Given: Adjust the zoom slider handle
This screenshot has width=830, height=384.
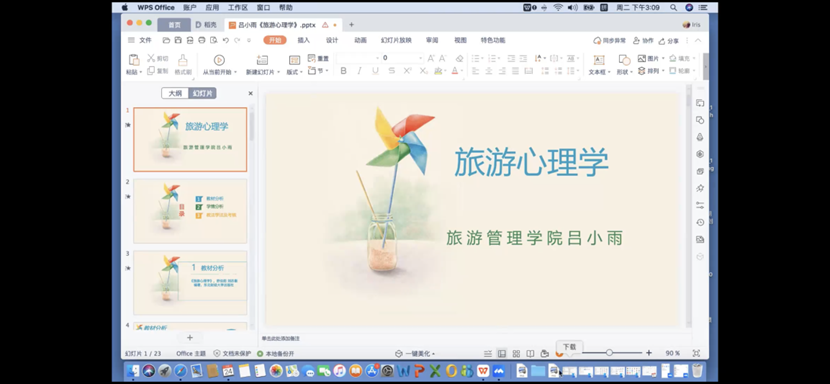Looking at the screenshot, I should click(609, 353).
